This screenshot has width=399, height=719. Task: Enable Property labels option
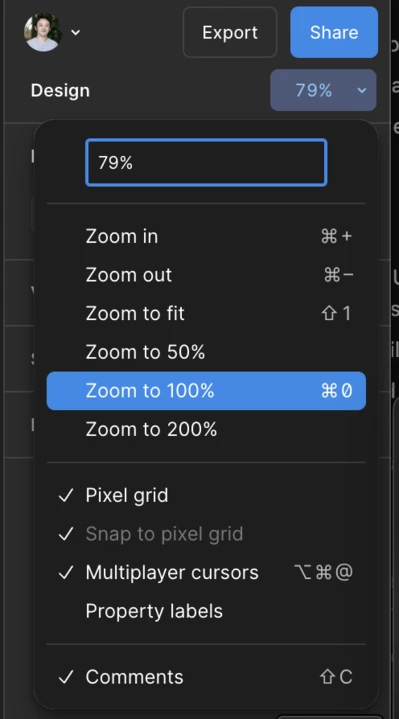click(x=206, y=611)
